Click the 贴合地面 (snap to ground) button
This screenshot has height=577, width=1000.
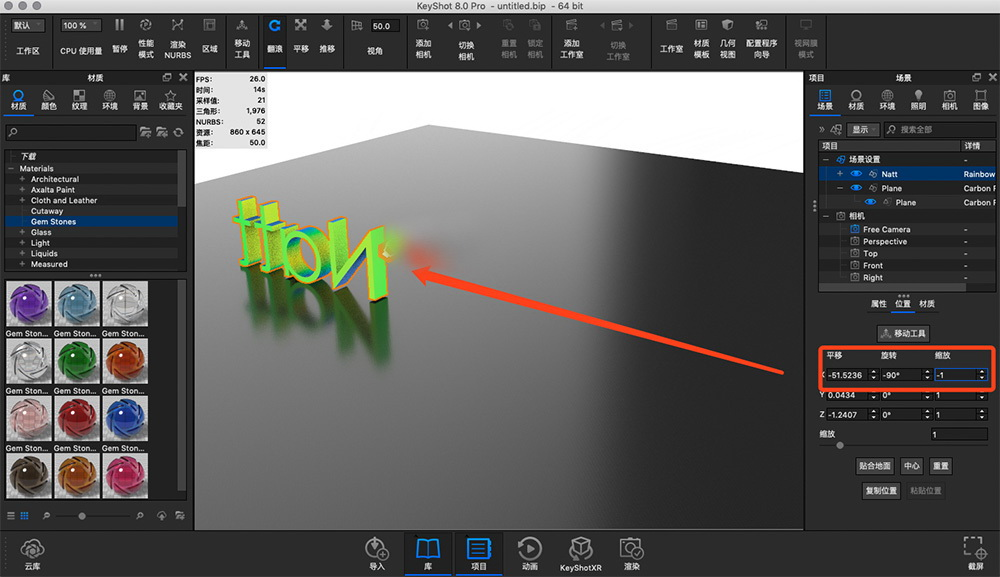tap(874, 466)
